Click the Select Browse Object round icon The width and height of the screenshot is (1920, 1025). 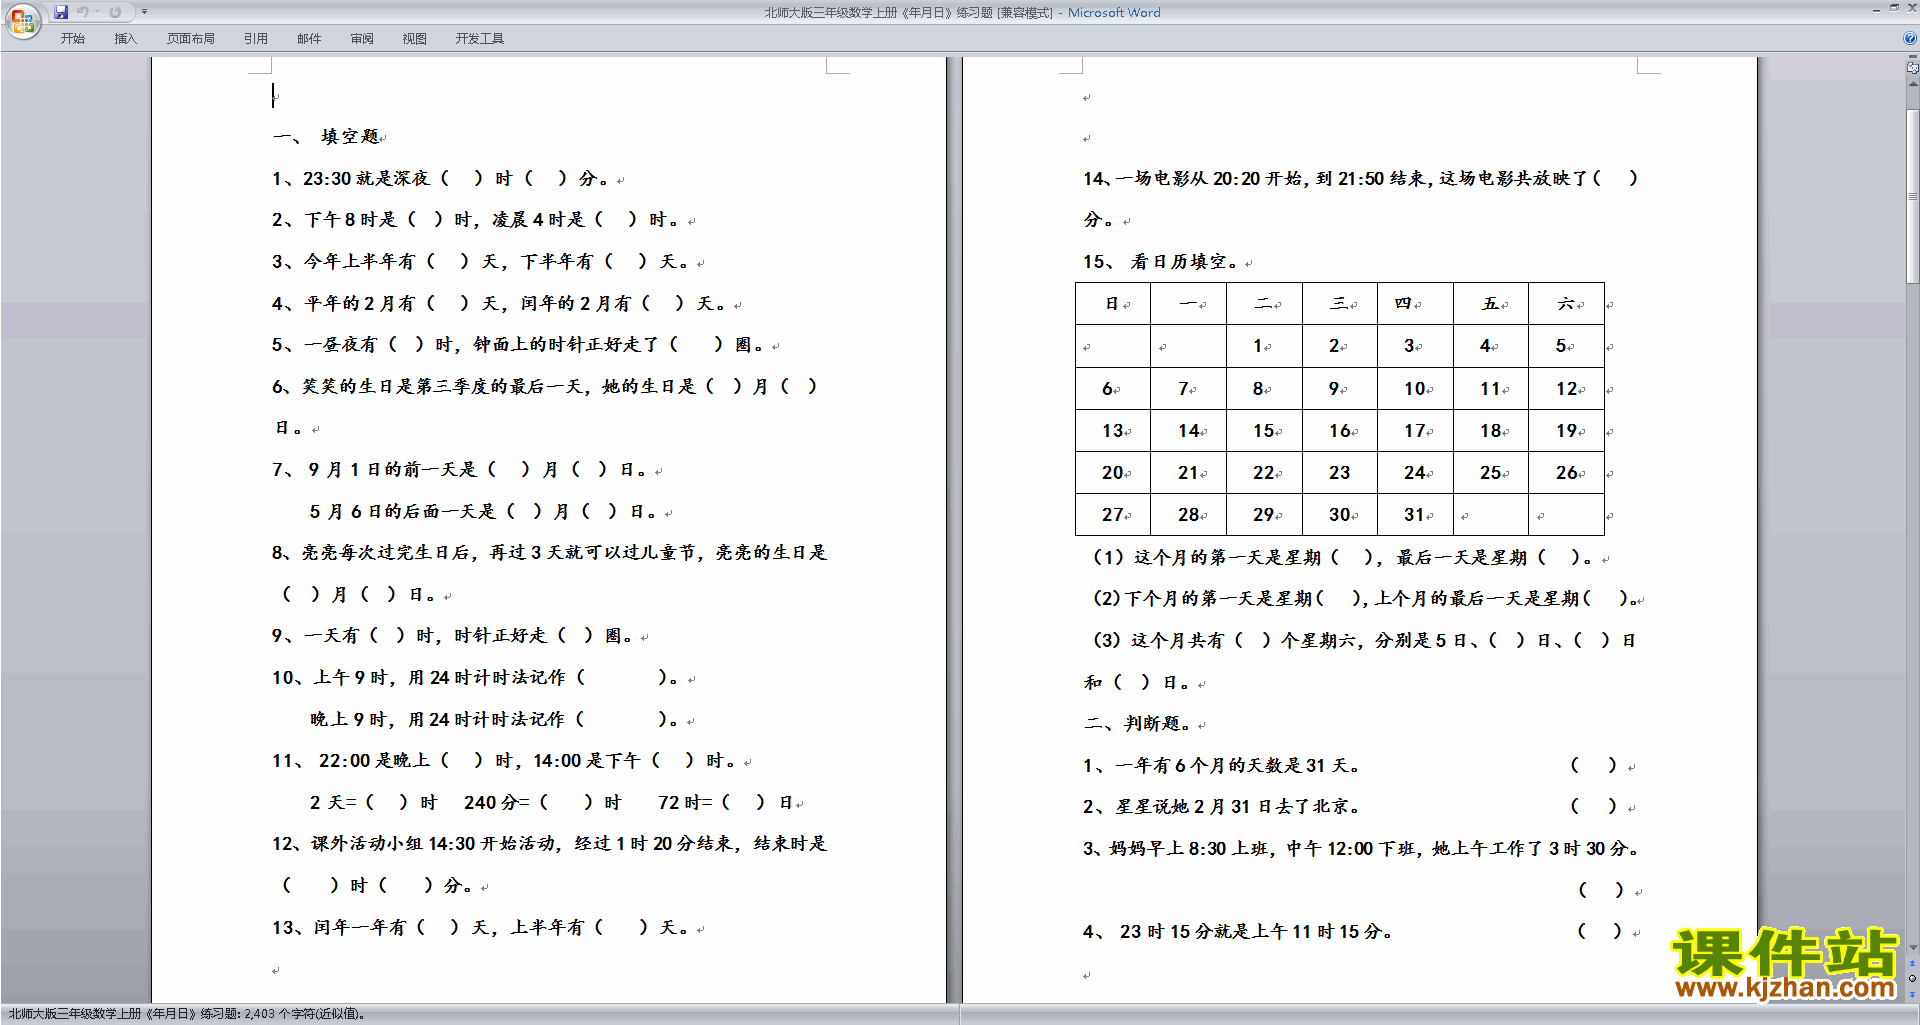[x=1913, y=979]
